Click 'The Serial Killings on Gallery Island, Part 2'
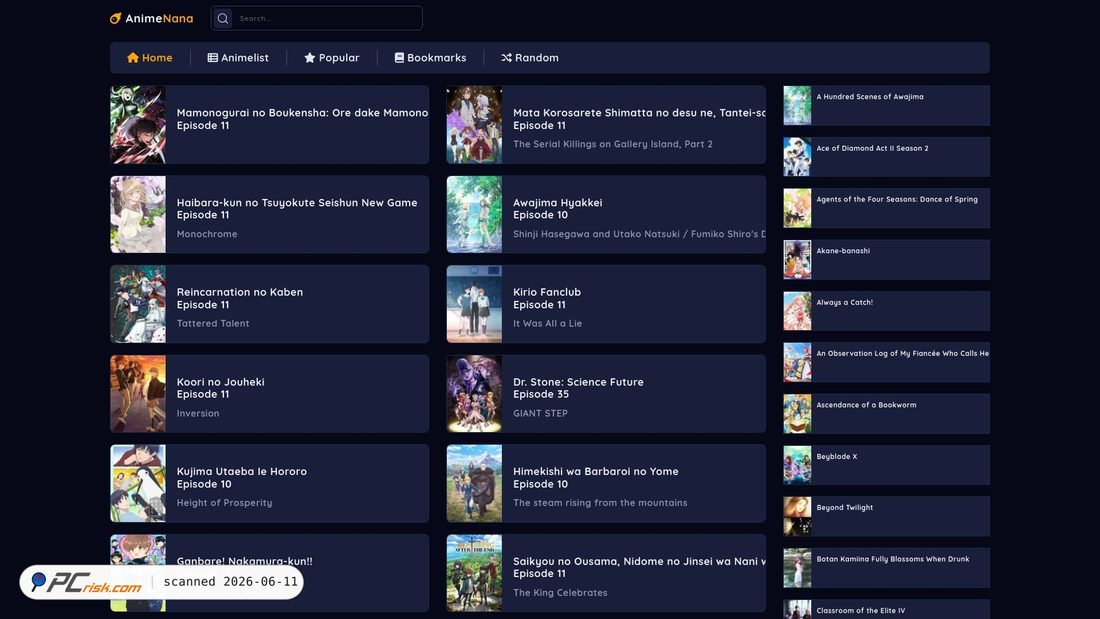1100x619 pixels. pos(612,144)
